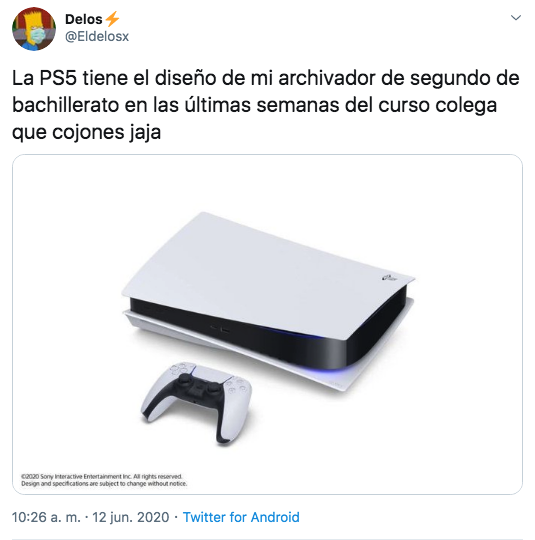Open the Twitter for Android source link
The width and height of the screenshot is (535, 540).
tap(241, 517)
